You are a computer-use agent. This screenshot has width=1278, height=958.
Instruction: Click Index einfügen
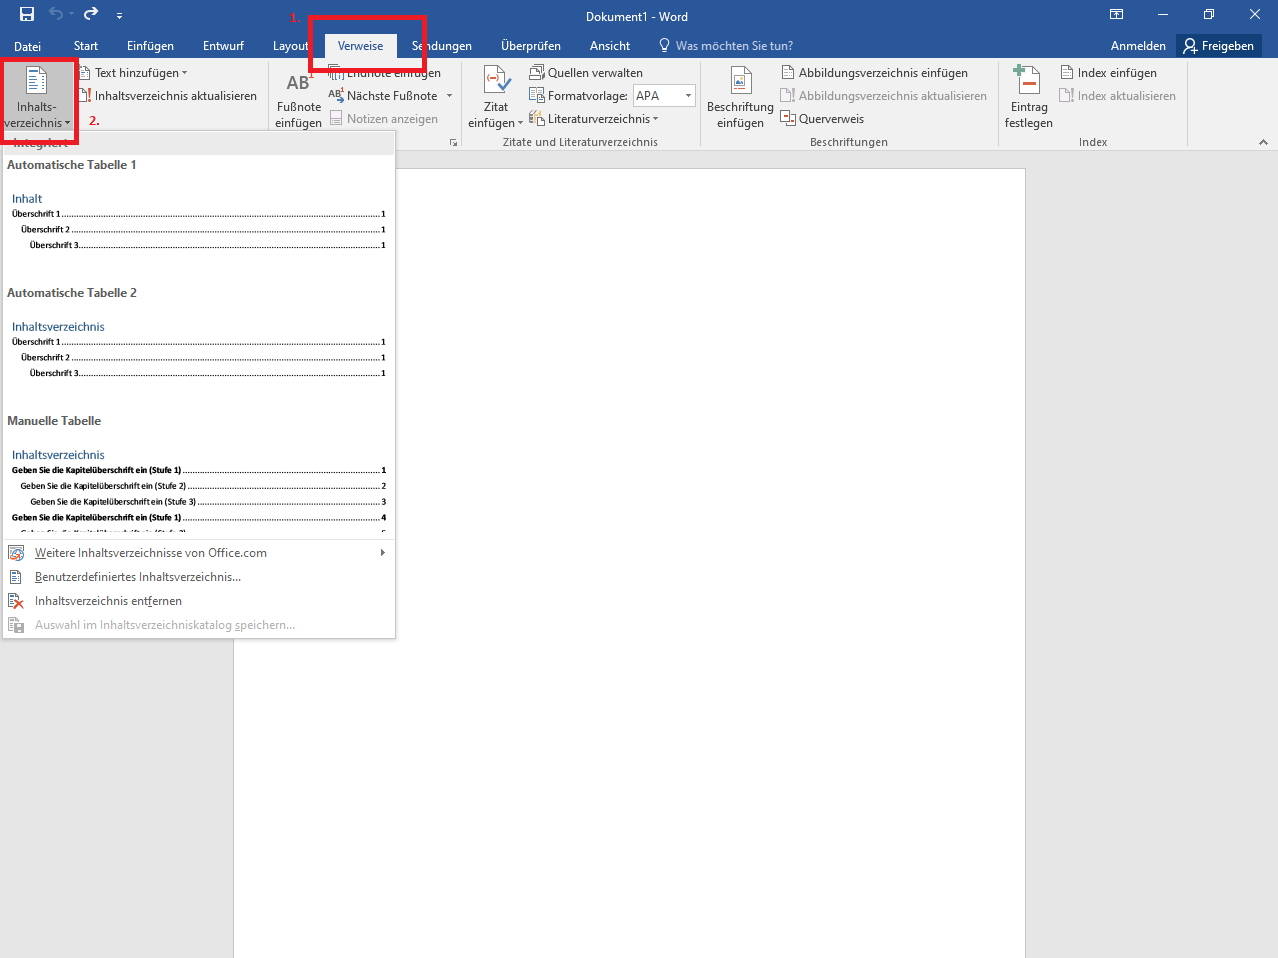pyautogui.click(x=1108, y=73)
